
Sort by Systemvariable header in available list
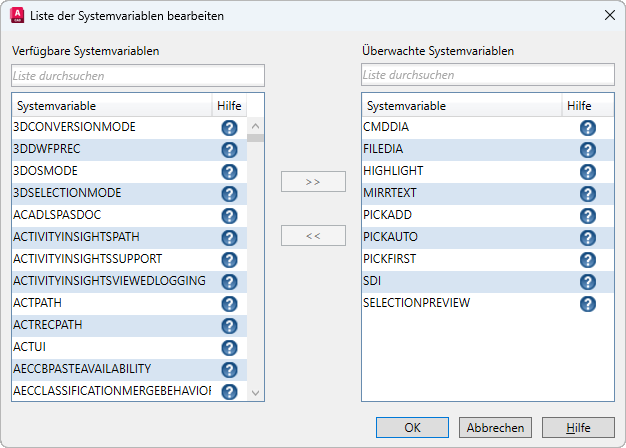(x=111, y=106)
